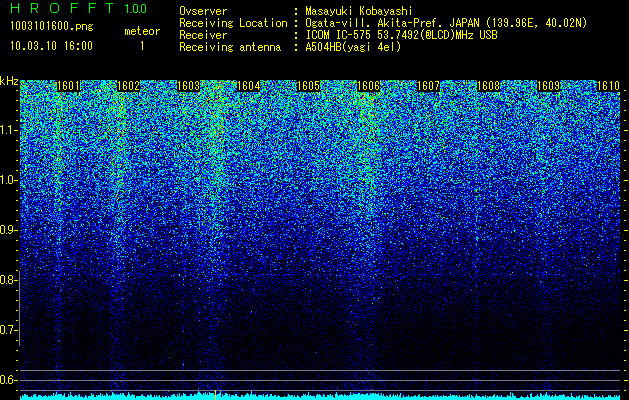The width and height of the screenshot is (629, 400).
Task: Click the 0.8 frequency axis label
Action: point(7,280)
